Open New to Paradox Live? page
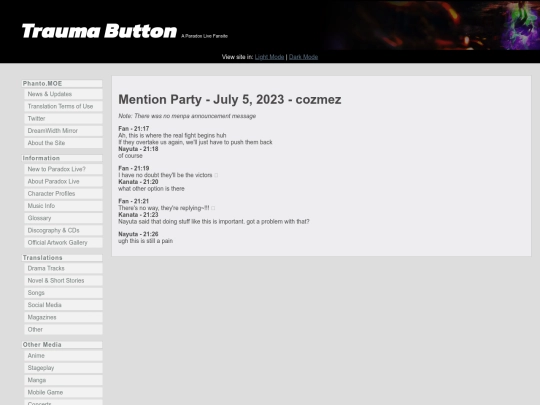The image size is (540, 405). [x=63, y=169]
